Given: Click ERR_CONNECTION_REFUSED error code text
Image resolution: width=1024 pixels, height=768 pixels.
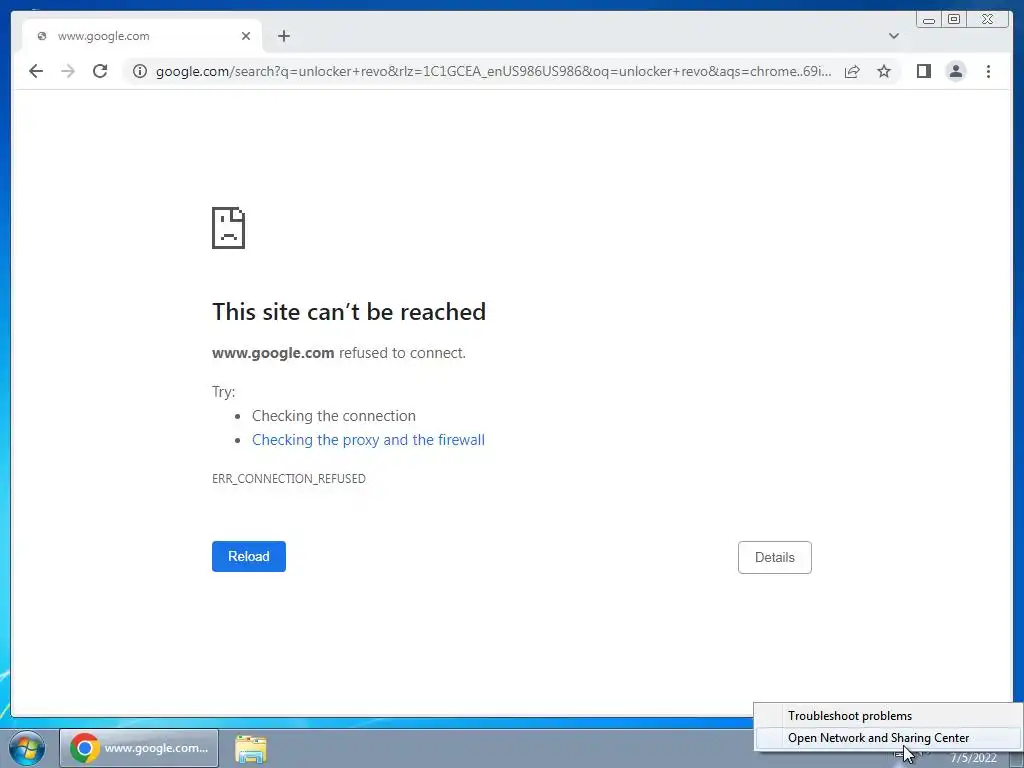Looking at the screenshot, I should pos(289,479).
